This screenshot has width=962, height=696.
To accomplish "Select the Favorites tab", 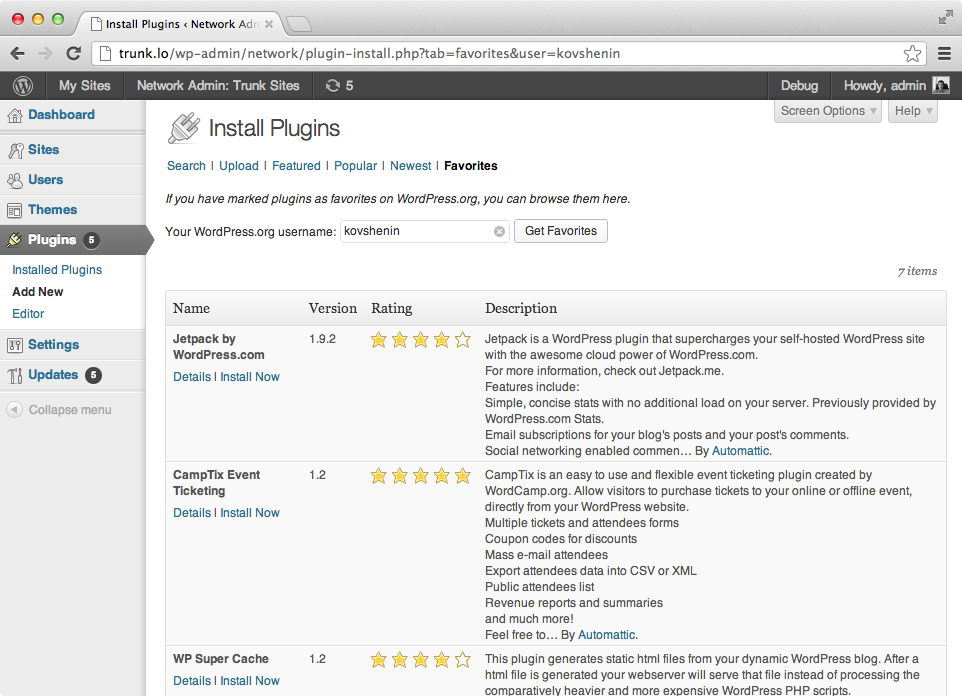I will [x=471, y=166].
